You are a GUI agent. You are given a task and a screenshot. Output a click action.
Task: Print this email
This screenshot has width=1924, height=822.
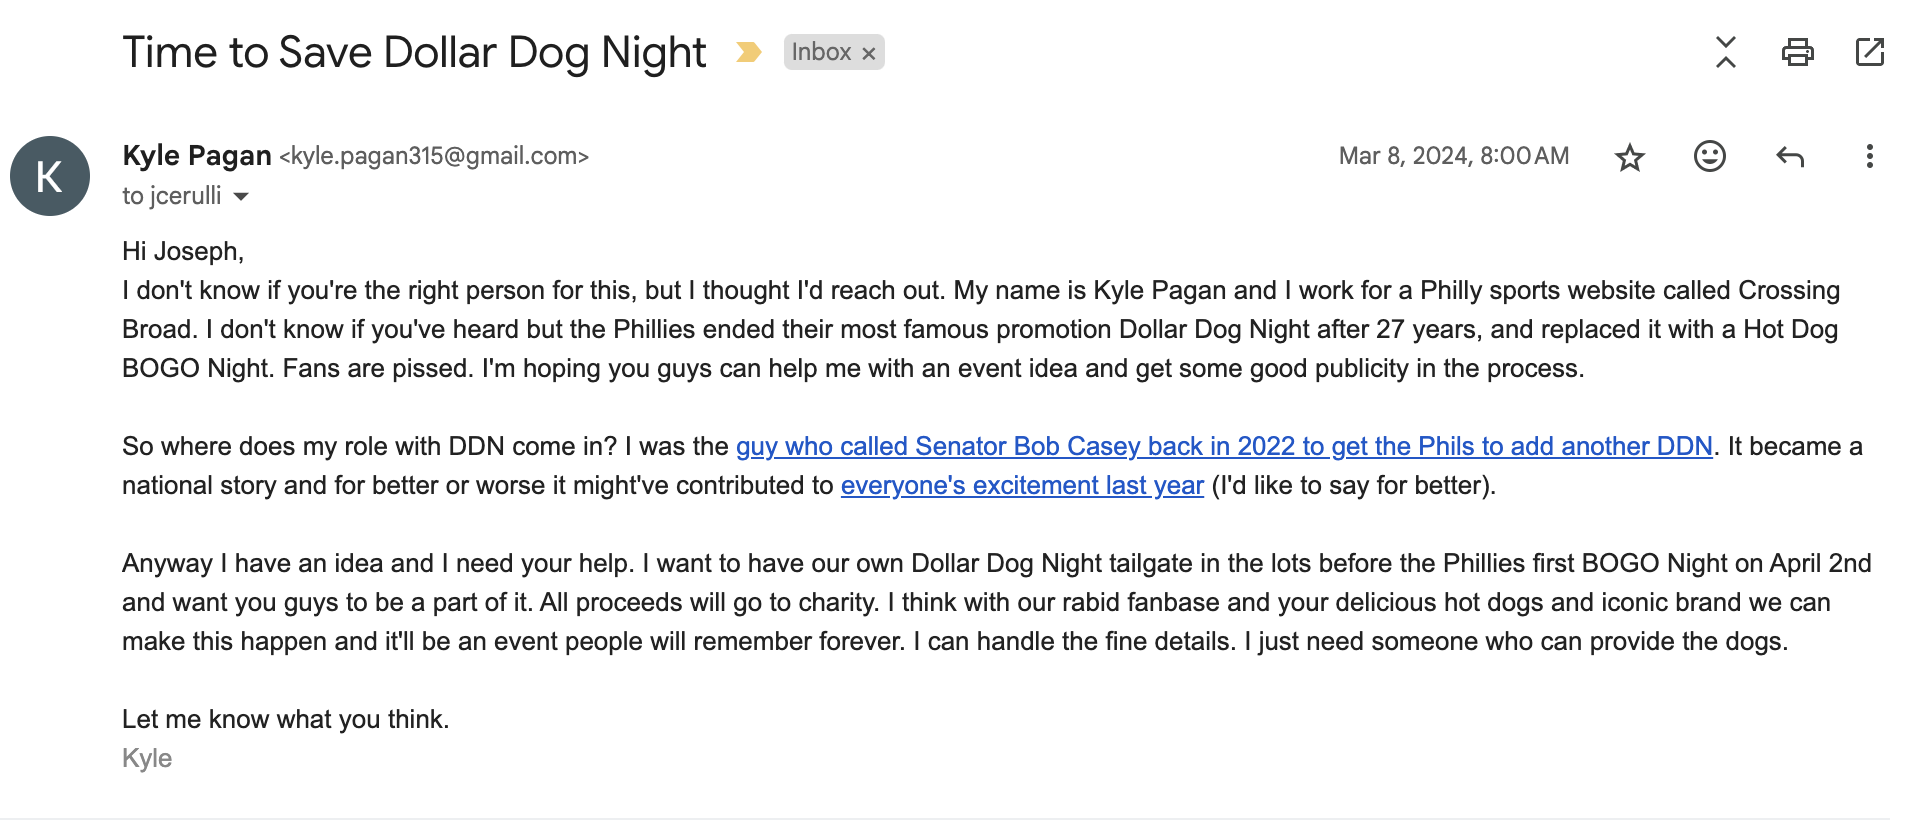coord(1797,52)
